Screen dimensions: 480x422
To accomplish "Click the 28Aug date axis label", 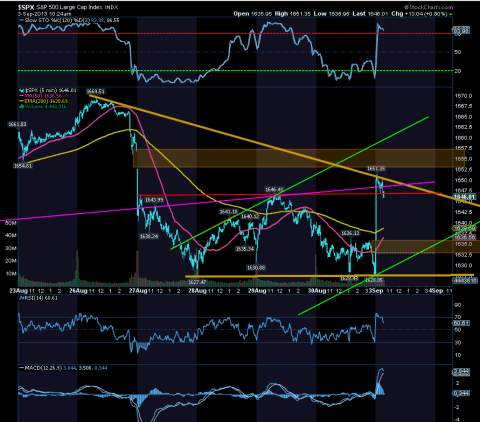I will [x=198, y=291].
